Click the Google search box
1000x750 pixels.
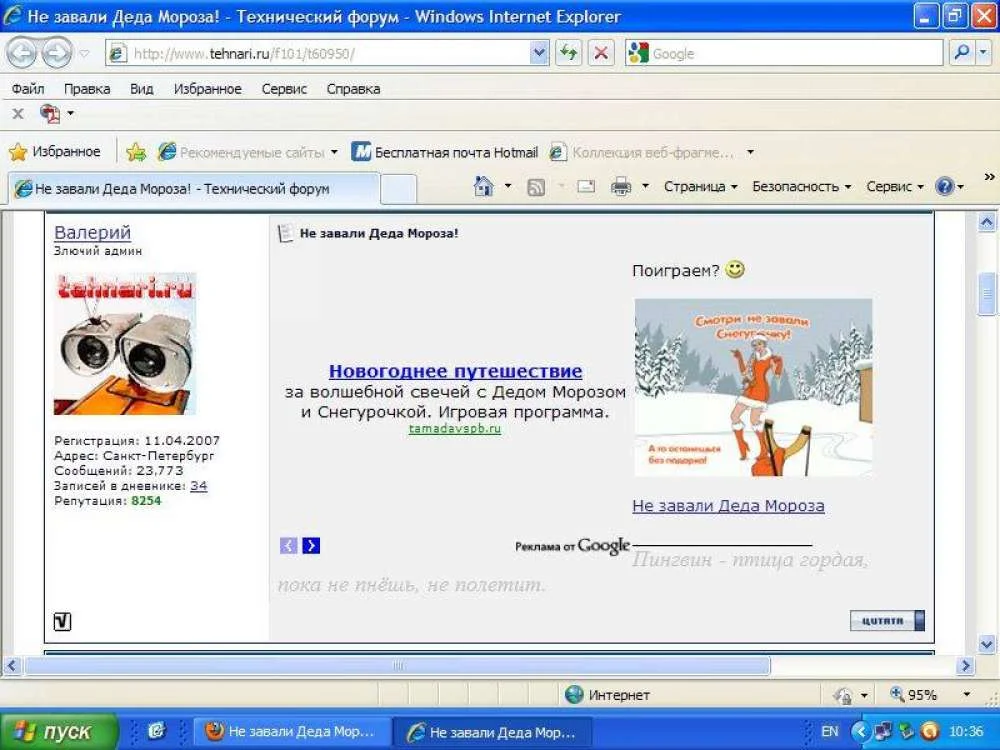point(783,54)
